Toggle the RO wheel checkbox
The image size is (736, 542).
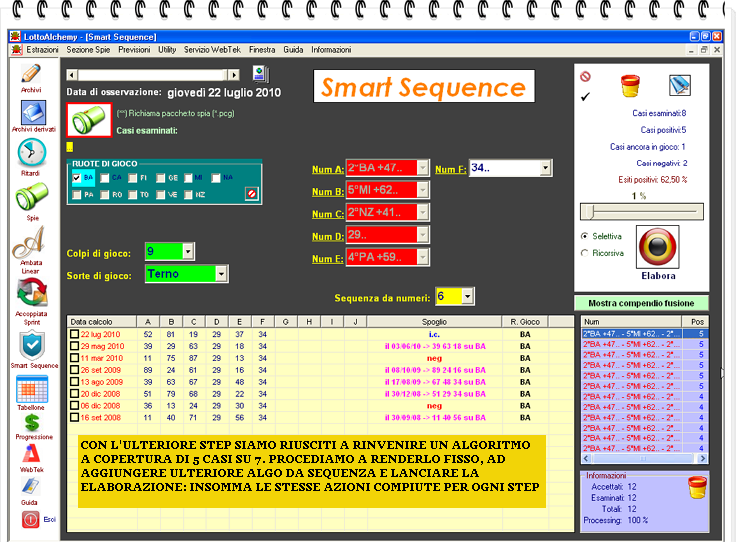tap(104, 194)
